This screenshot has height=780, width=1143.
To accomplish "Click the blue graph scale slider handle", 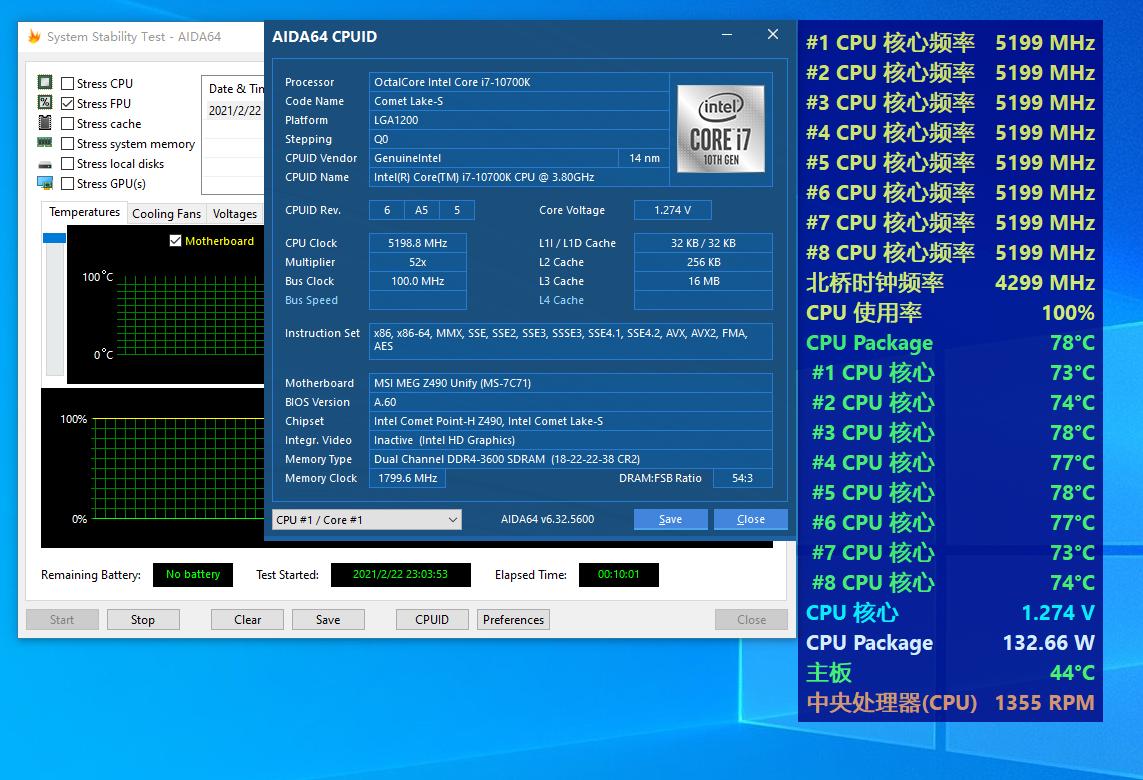I will click(55, 238).
